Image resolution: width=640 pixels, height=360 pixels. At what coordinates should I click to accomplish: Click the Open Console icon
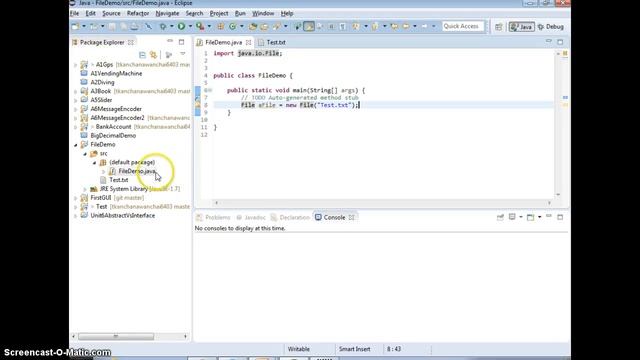[x=530, y=218]
